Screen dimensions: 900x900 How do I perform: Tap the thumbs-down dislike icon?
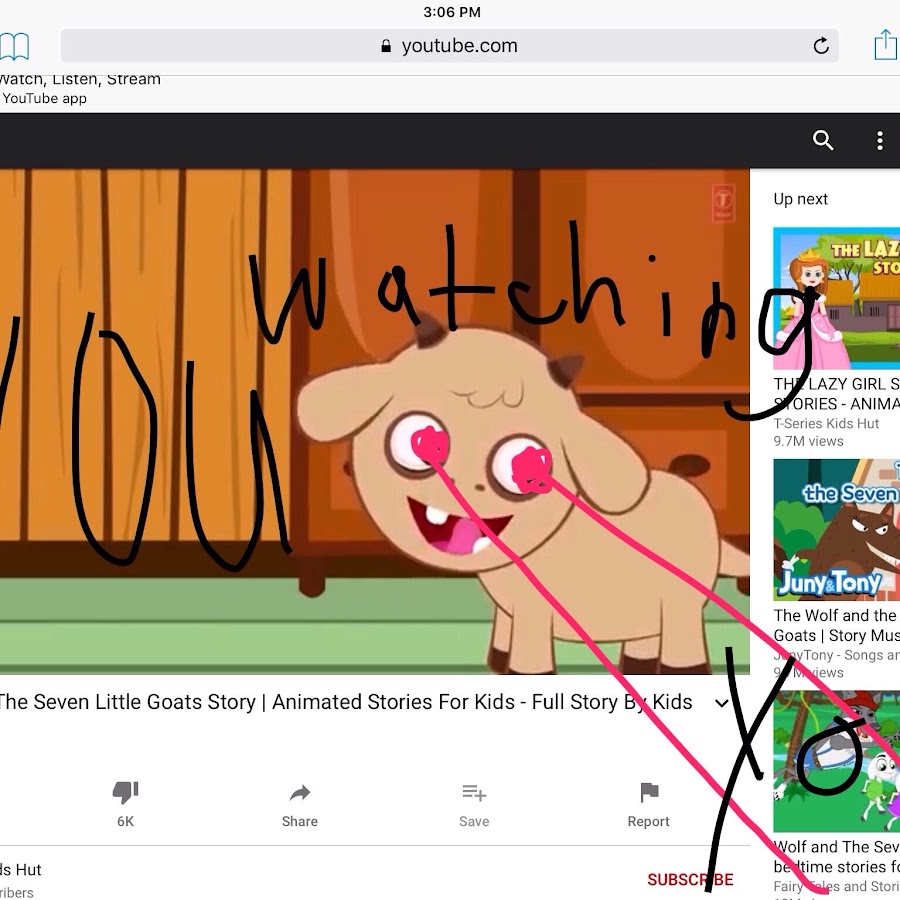(x=125, y=793)
